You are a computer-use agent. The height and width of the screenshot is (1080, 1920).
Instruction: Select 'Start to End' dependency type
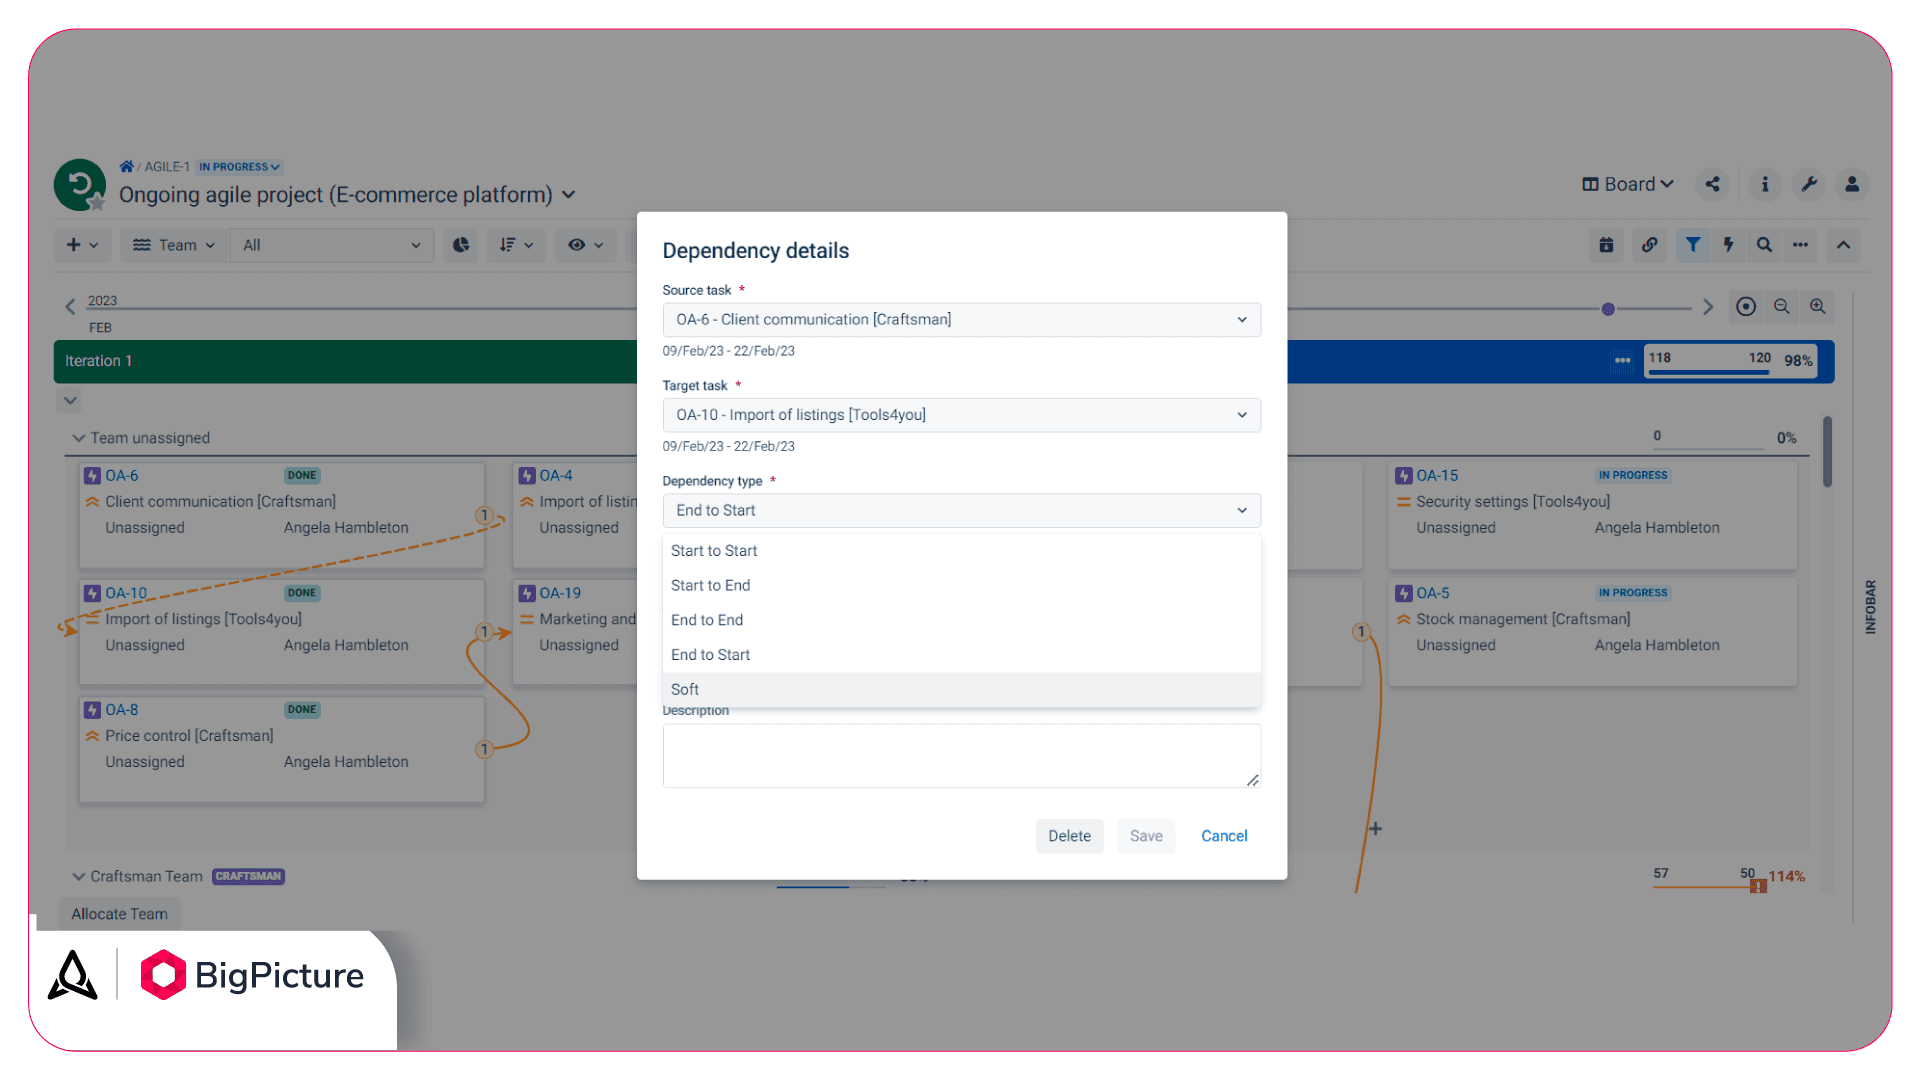(x=961, y=586)
